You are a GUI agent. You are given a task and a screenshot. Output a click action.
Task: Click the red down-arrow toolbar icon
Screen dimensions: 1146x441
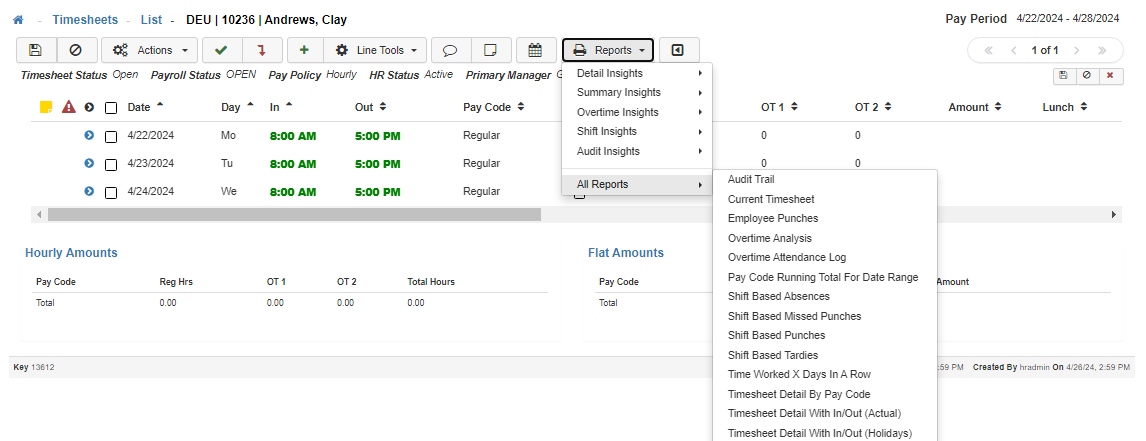point(262,50)
